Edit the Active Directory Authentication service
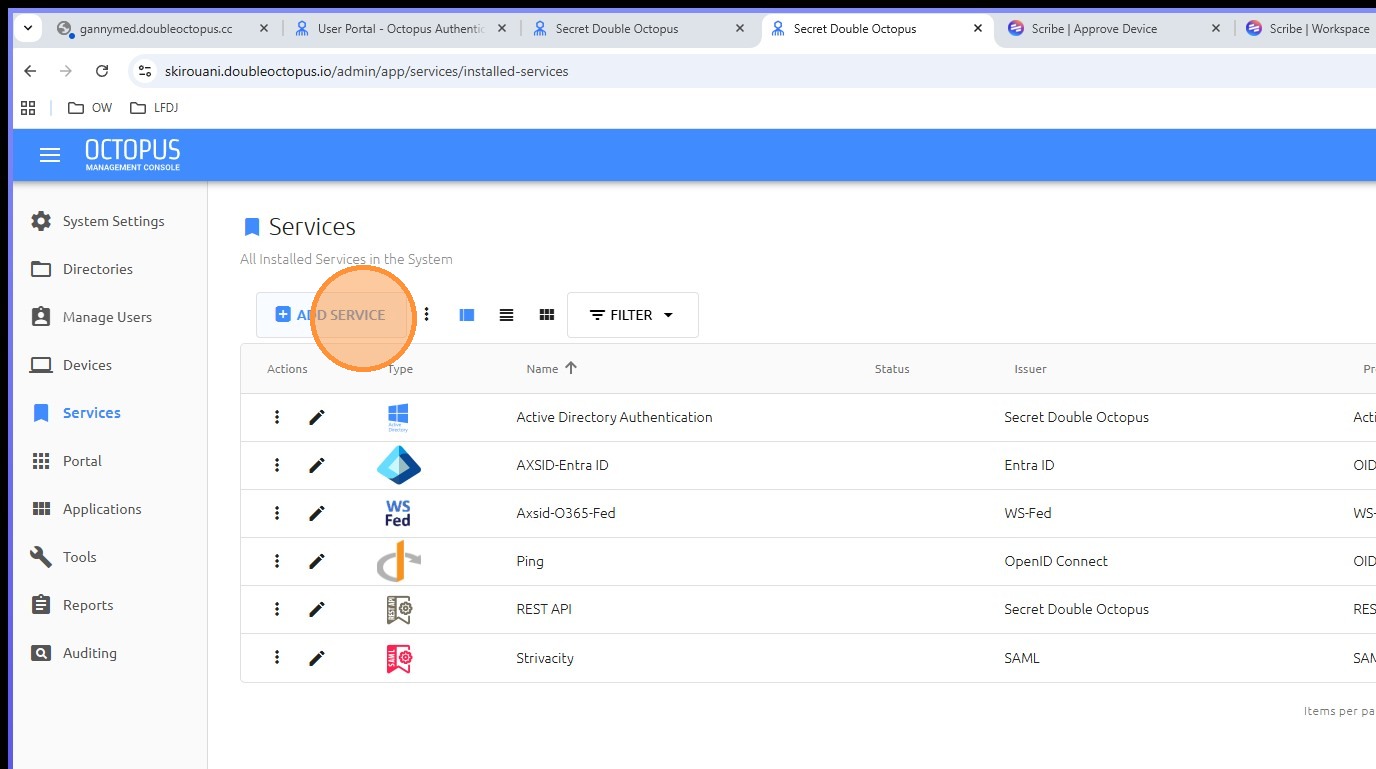This screenshot has width=1376, height=769. [x=317, y=417]
